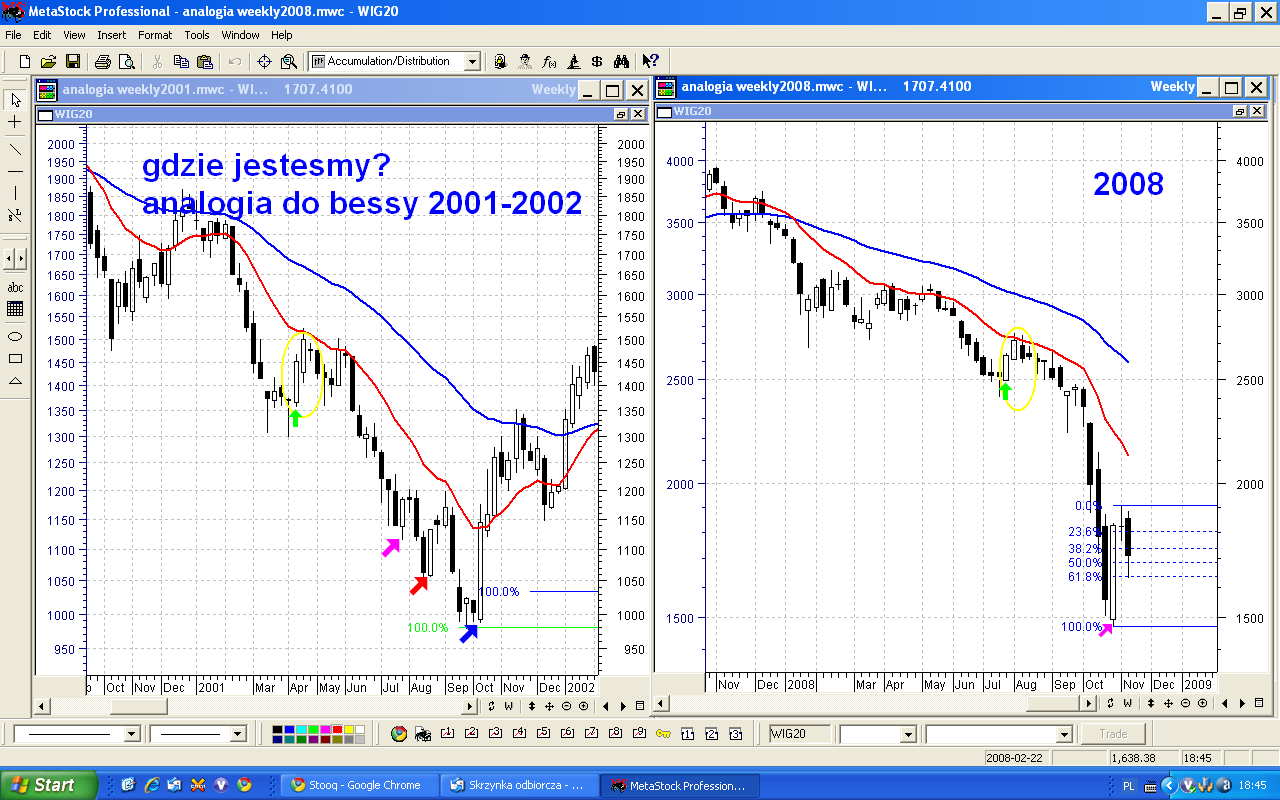Click the binoculars Explorer icon
1280x800 pixels.
click(621, 62)
